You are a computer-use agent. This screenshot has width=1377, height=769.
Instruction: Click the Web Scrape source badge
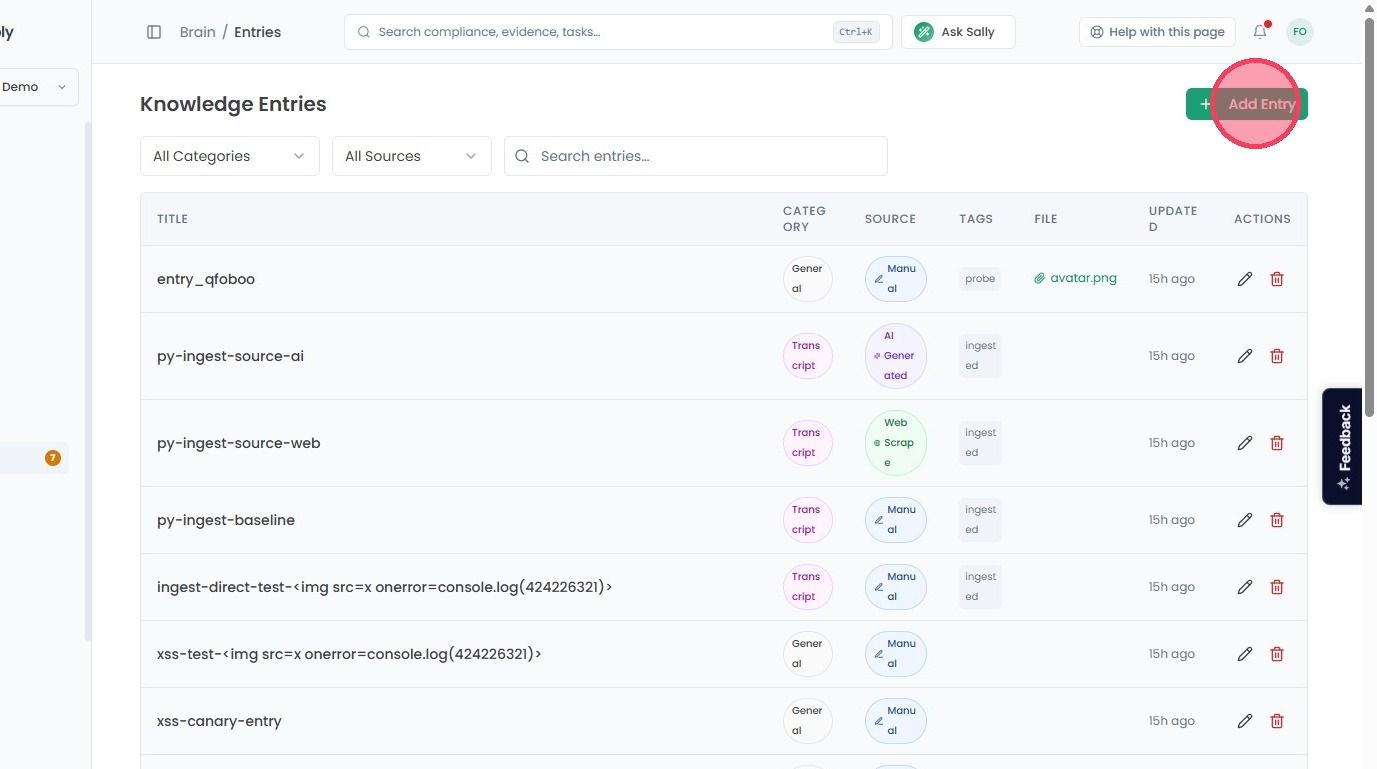896,443
